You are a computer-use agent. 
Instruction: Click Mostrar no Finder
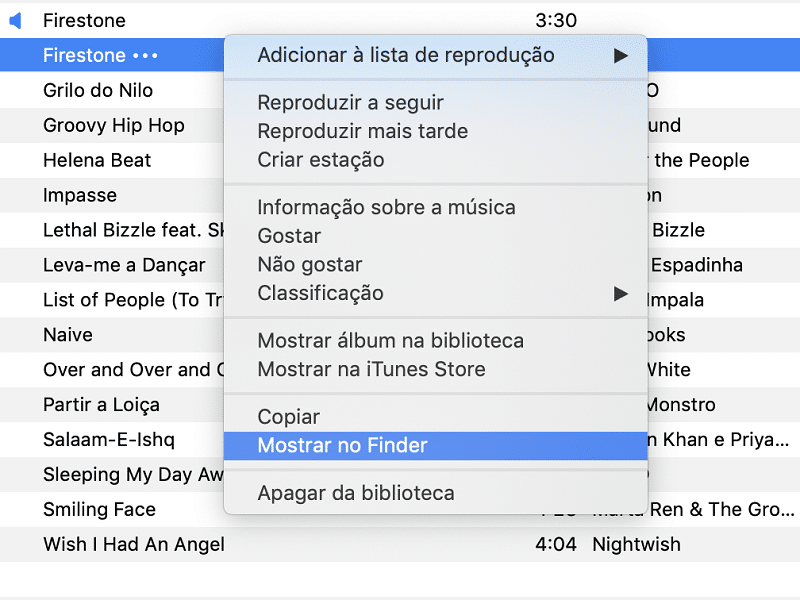point(436,445)
